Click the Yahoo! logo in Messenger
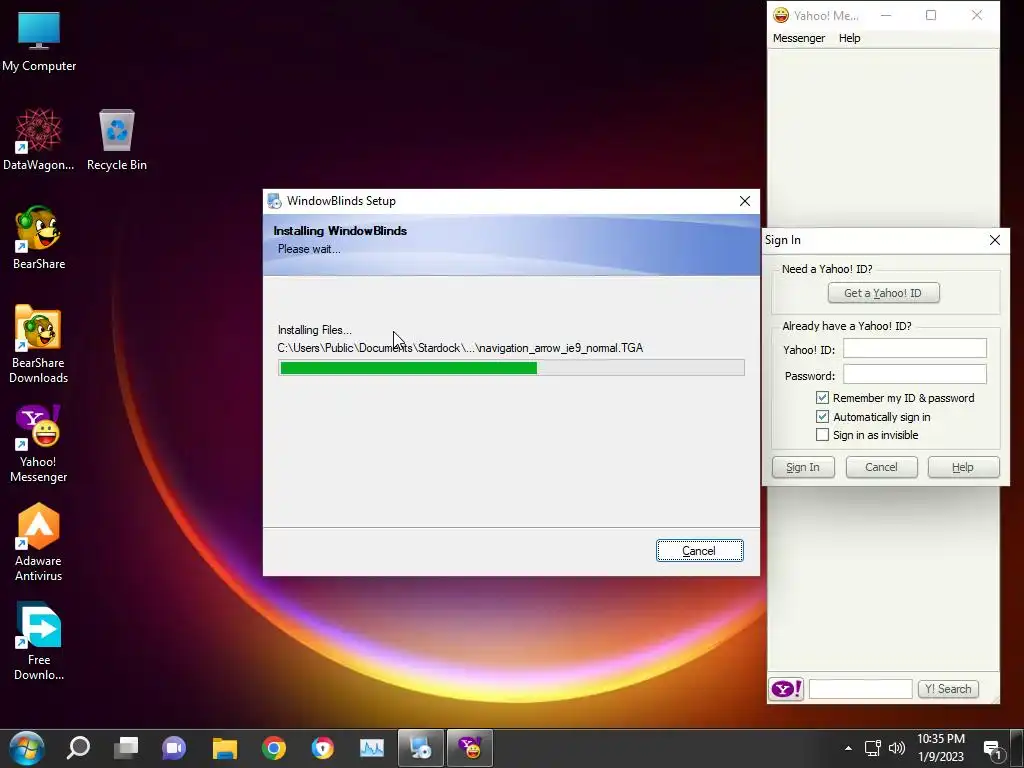1024x768 pixels. pos(786,689)
